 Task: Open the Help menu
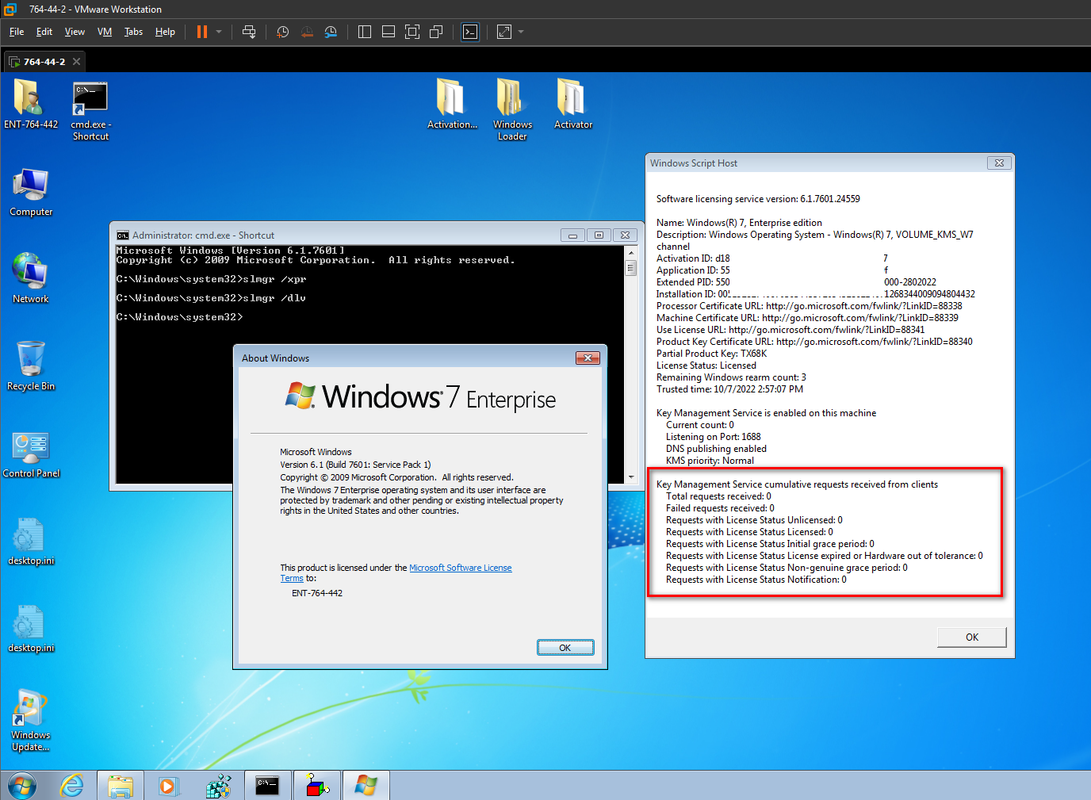(165, 32)
